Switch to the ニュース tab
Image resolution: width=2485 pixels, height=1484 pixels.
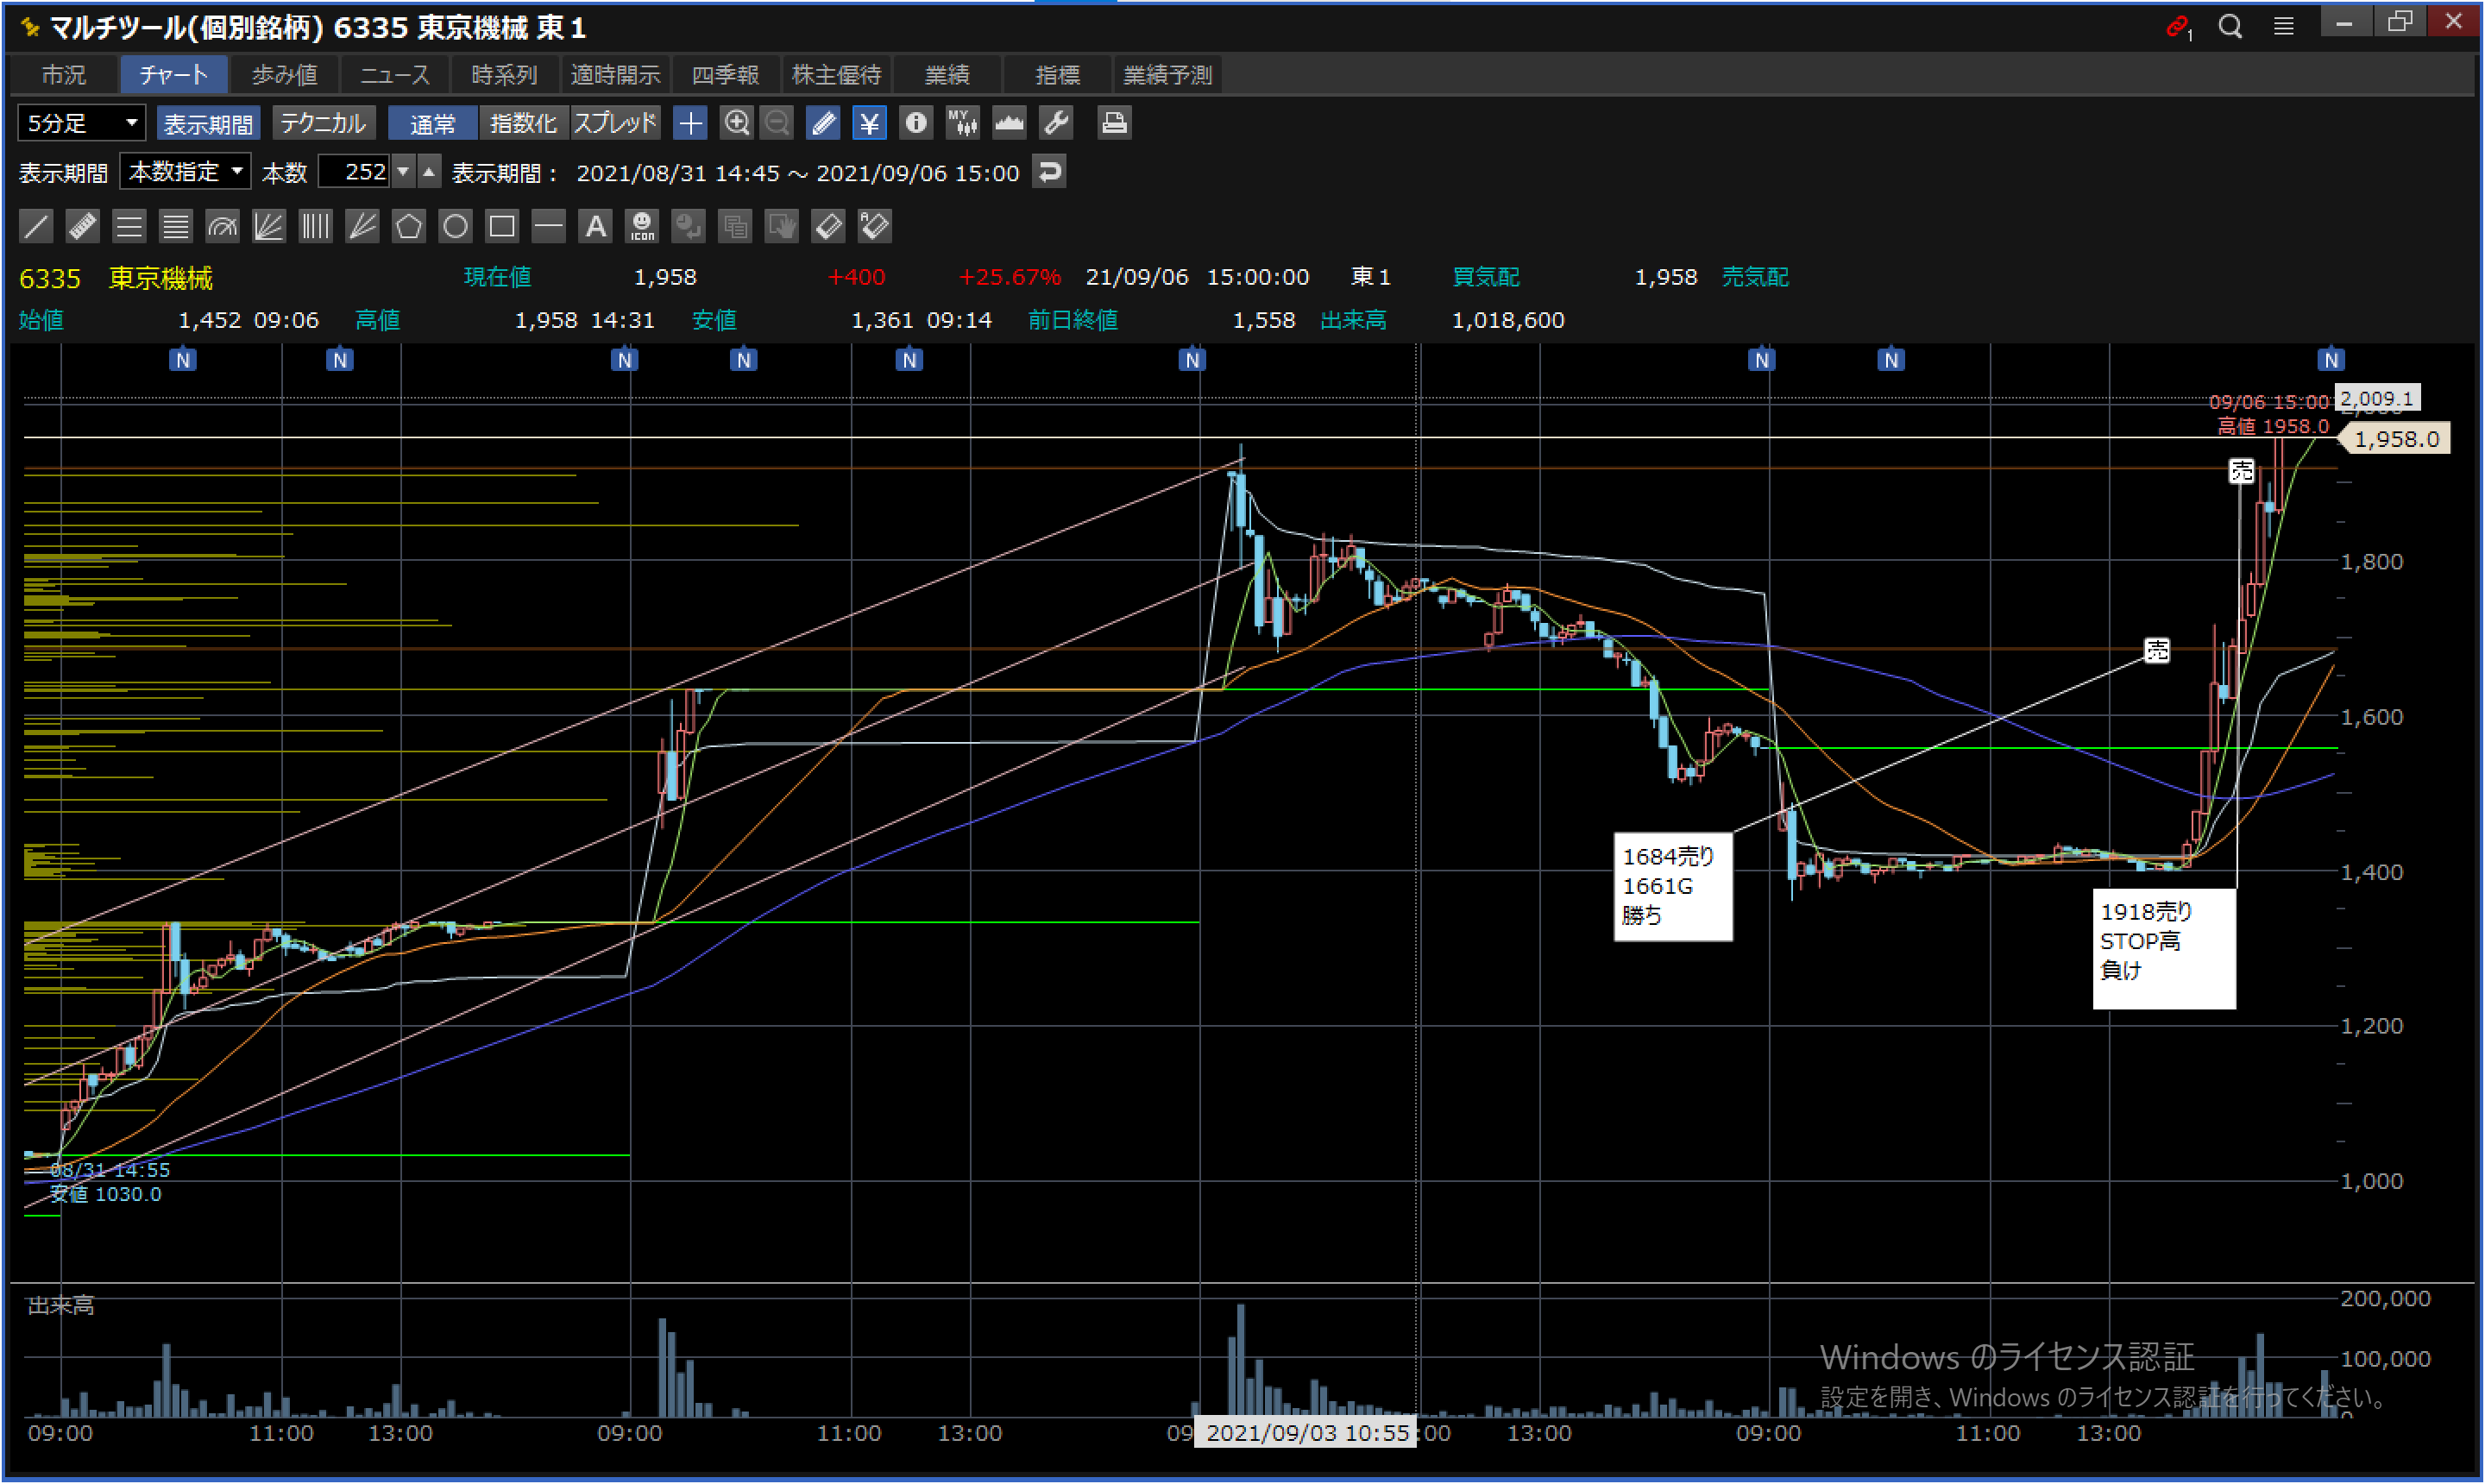[x=394, y=75]
